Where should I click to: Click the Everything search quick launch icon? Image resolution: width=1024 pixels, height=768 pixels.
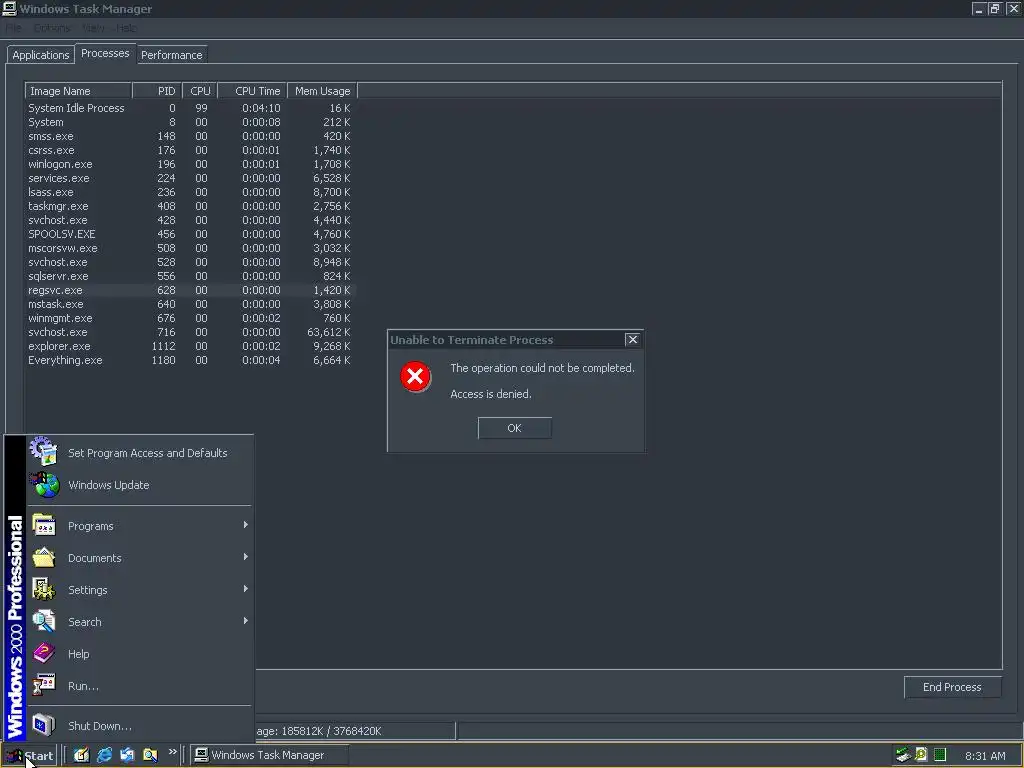(150, 755)
